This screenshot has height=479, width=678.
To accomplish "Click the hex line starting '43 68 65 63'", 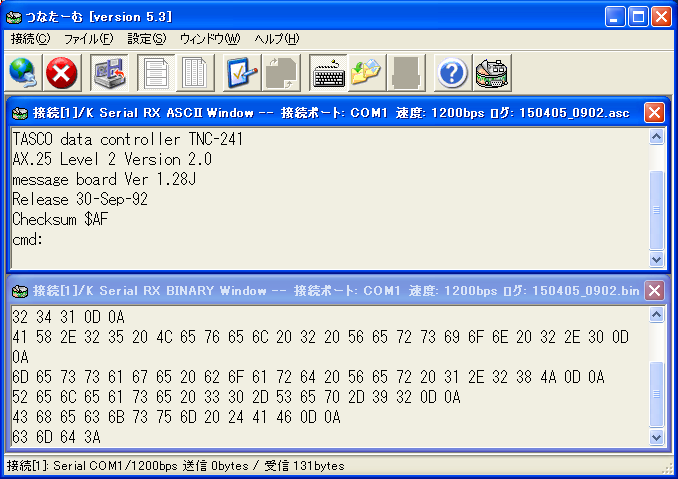I will 176,417.
